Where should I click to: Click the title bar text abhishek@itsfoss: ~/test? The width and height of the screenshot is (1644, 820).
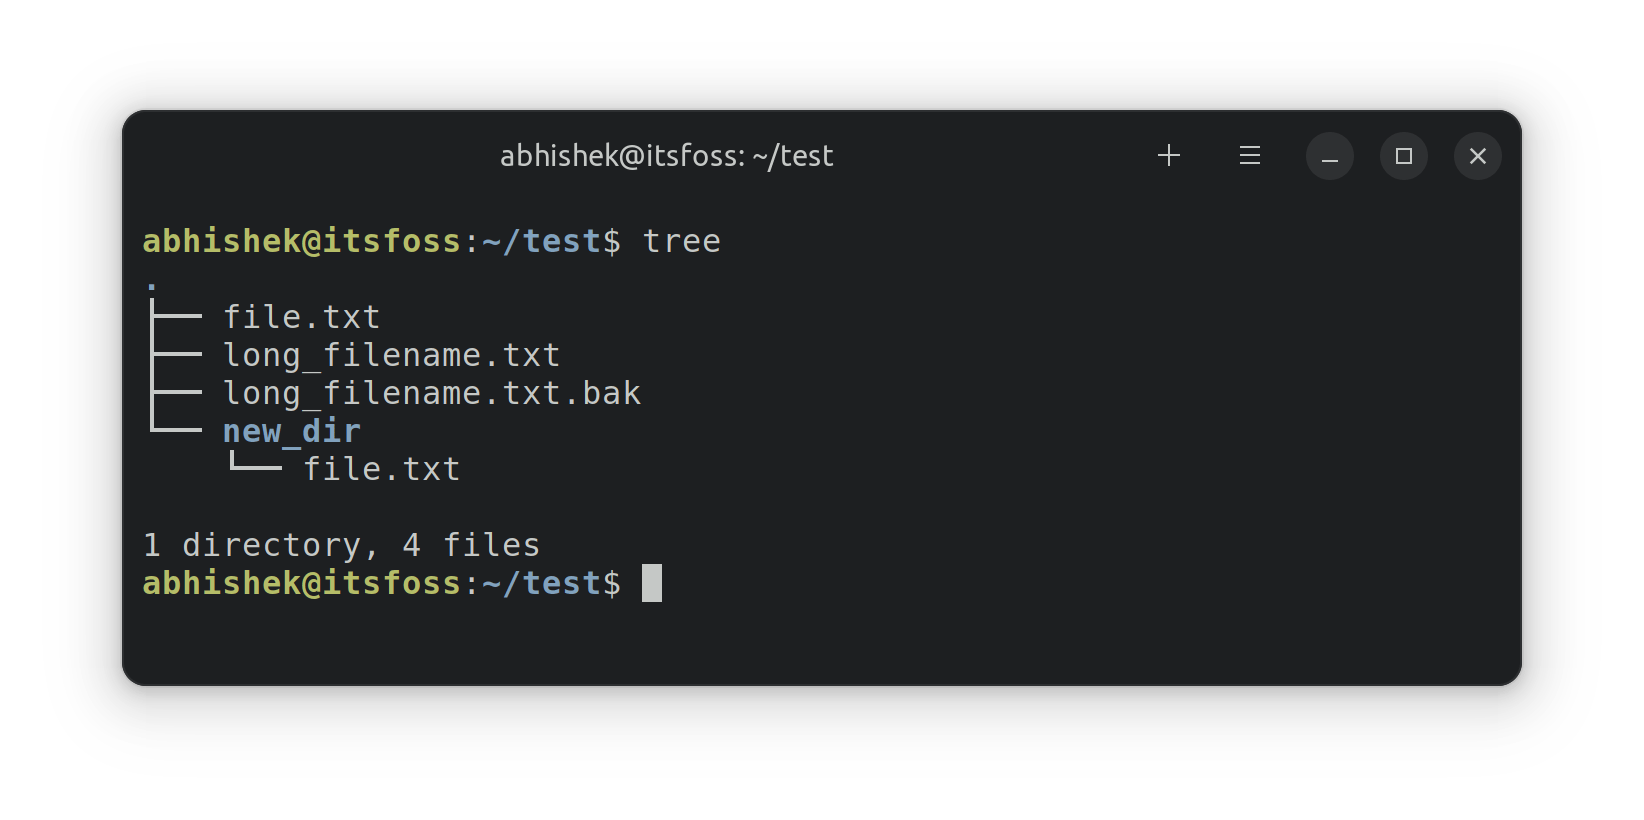tap(667, 156)
